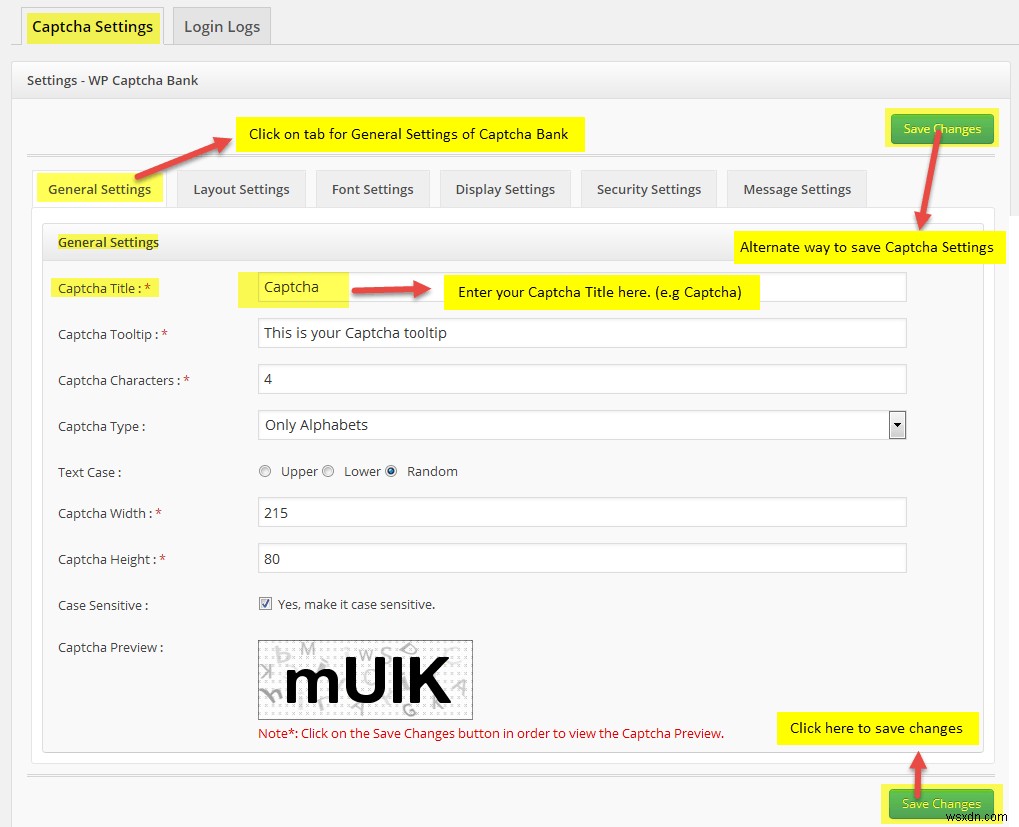Return to the General Settings tab
The height and width of the screenshot is (827, 1019).
(99, 188)
